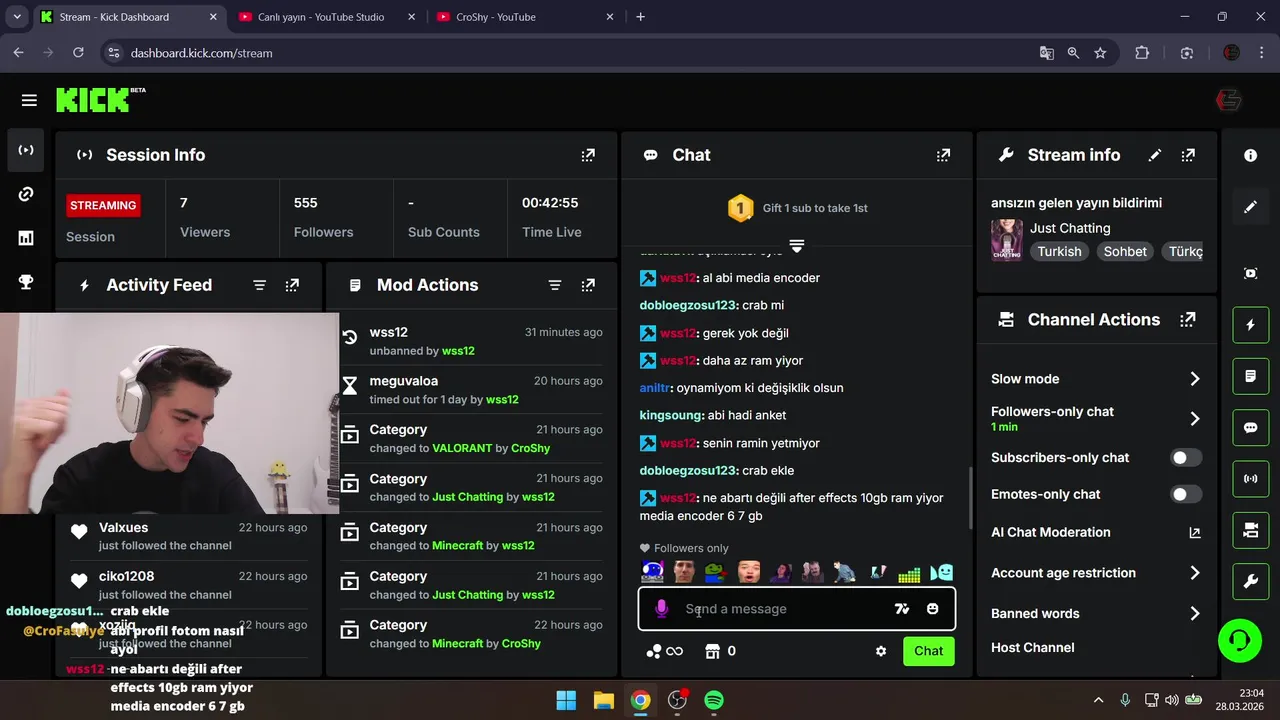
Task: Toggle Mod Actions widget document icon
Action: coord(1251,376)
